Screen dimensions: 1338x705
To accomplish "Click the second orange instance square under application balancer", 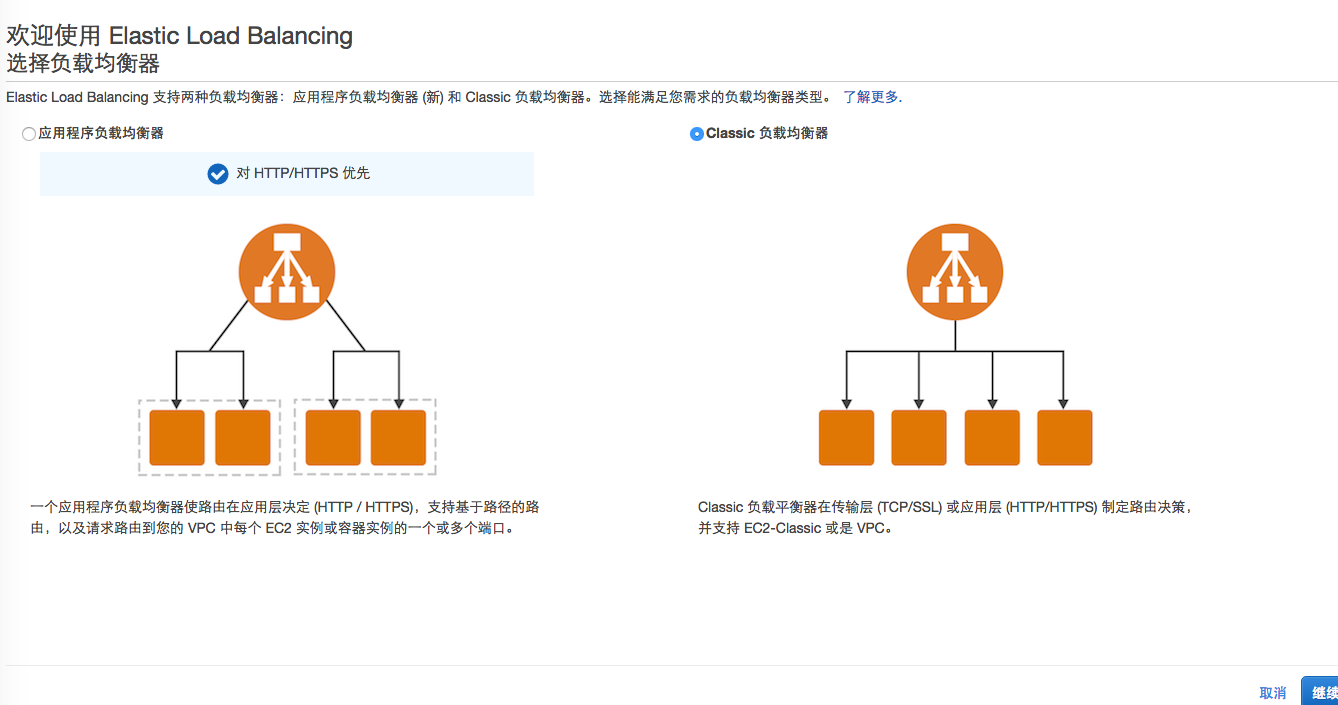I will click(x=243, y=437).
